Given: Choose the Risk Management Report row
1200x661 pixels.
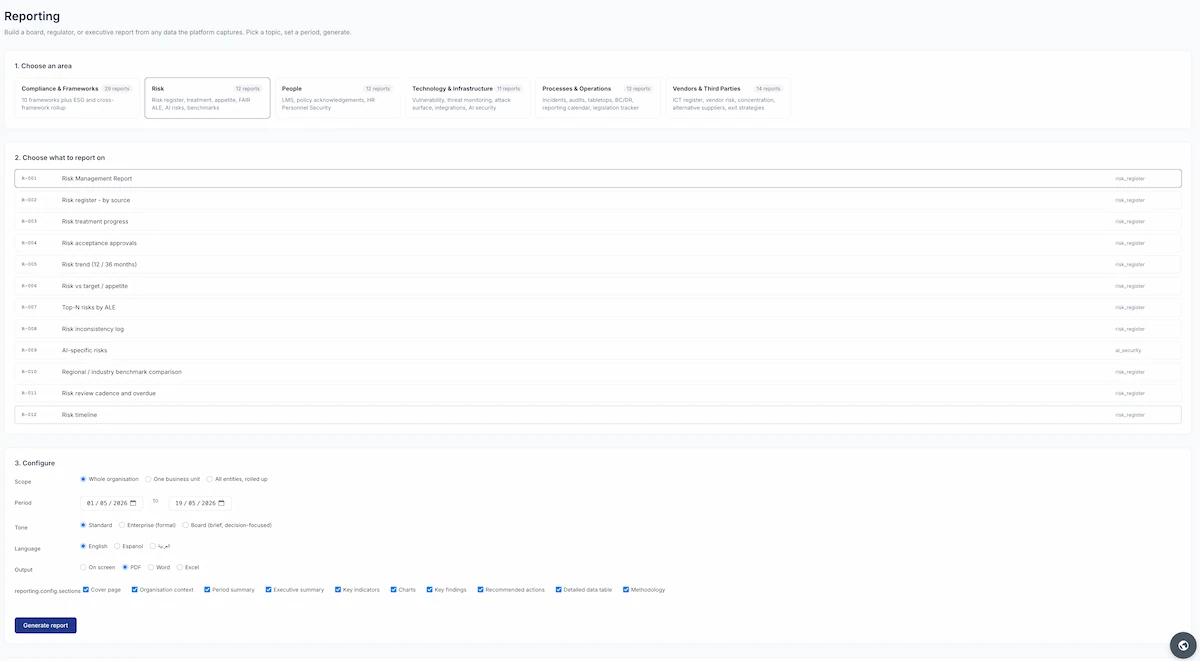Looking at the screenshot, I should coord(598,178).
